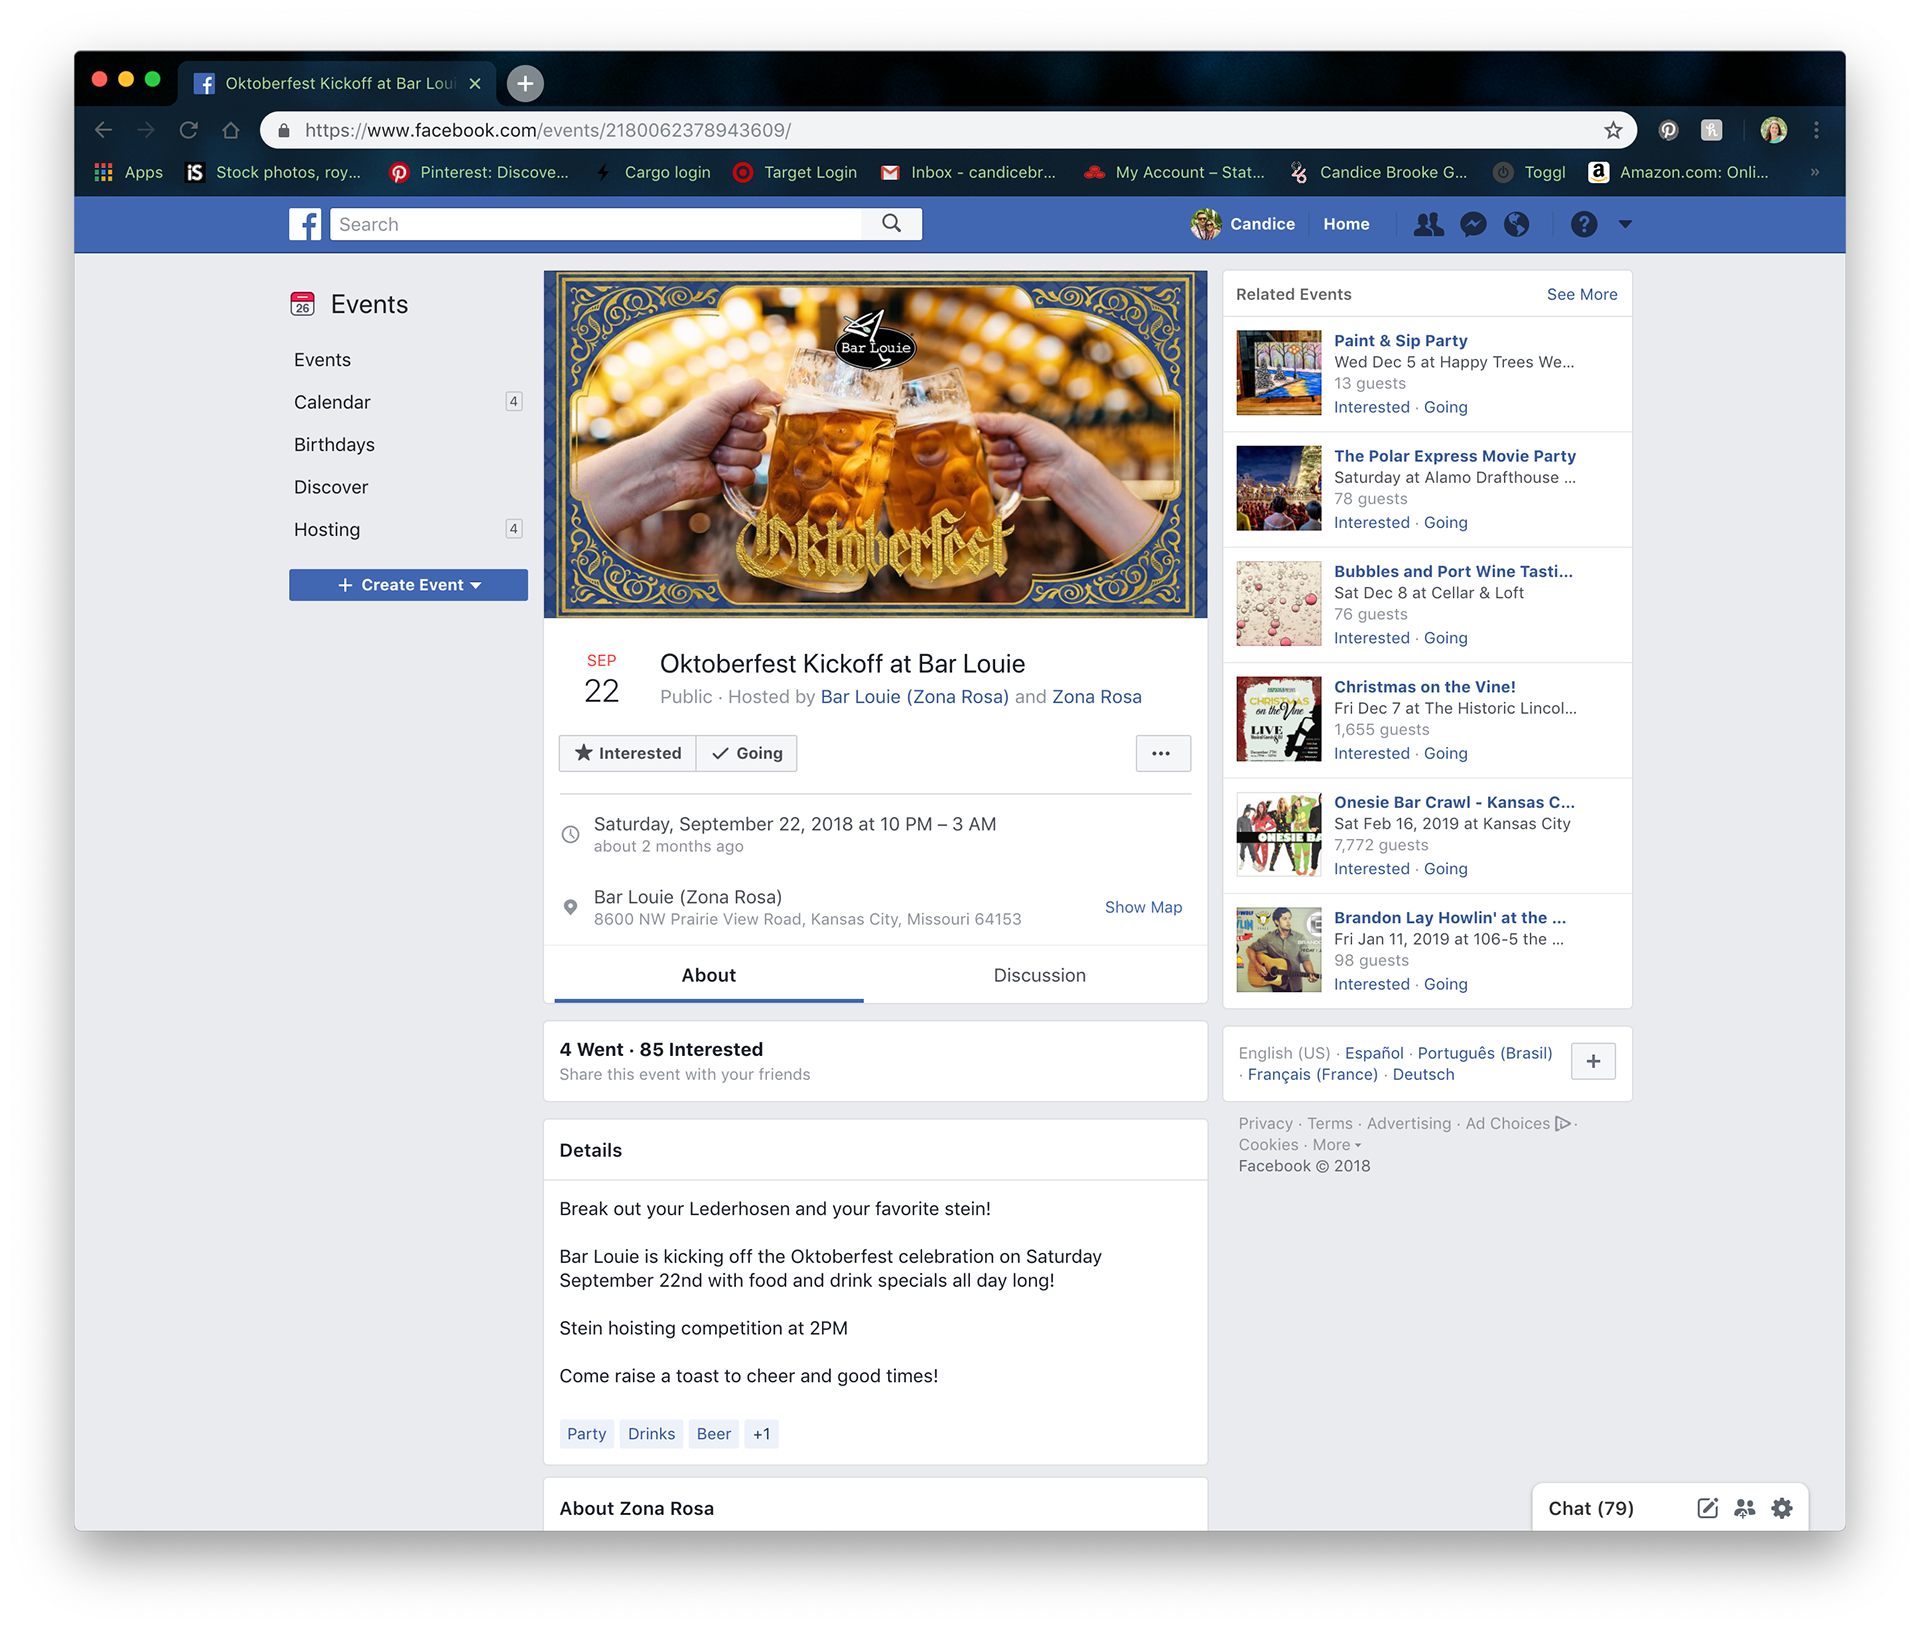Click Bar Louie (Zona Rosa) host link
Image resolution: width=1920 pixels, height=1629 pixels.
click(914, 697)
